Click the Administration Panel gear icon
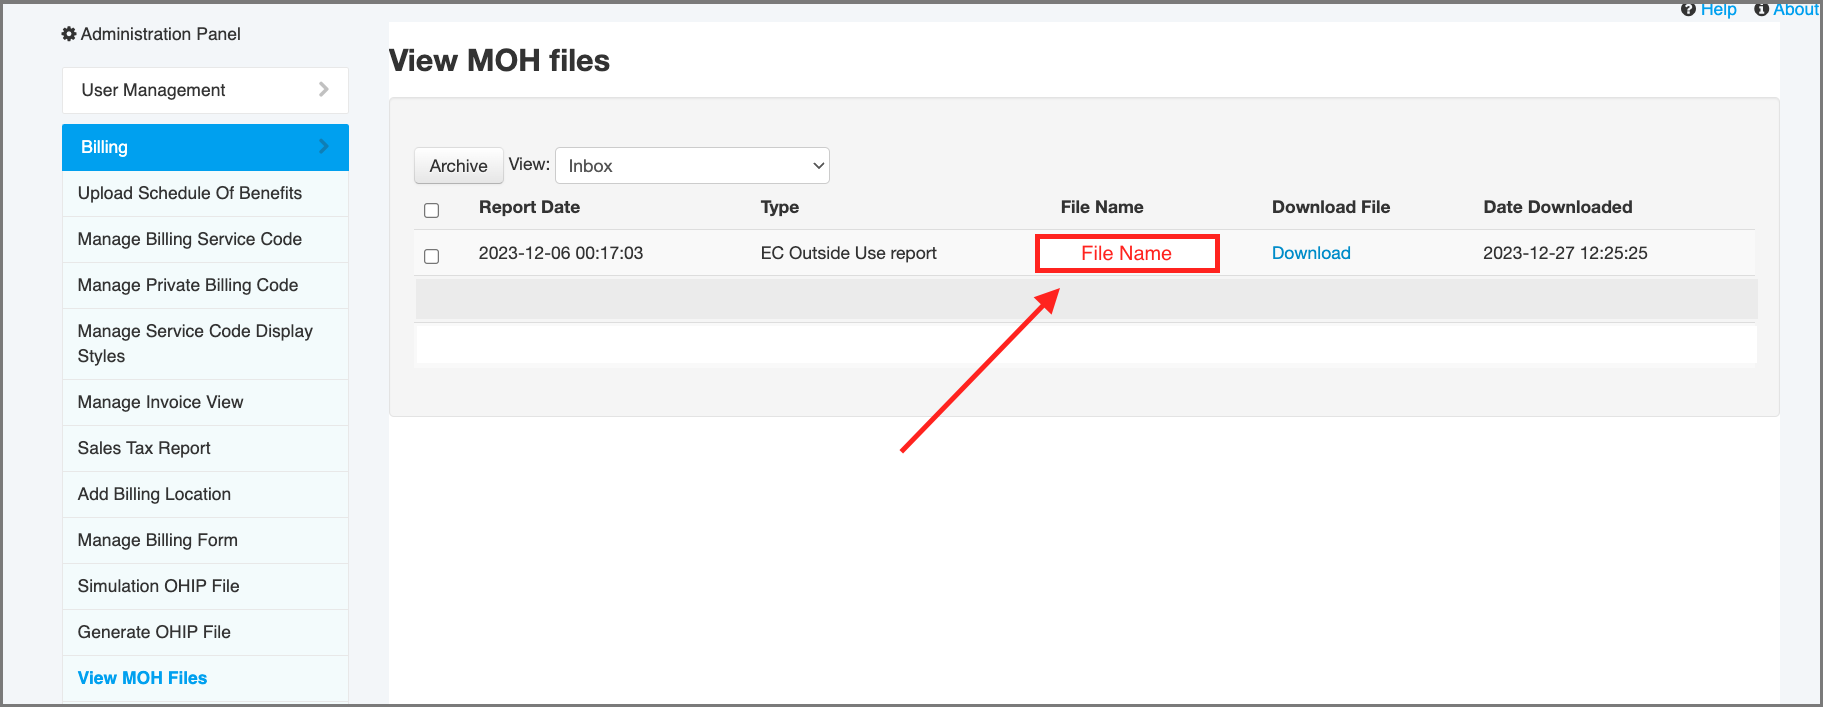The image size is (1823, 707). pyautogui.click(x=69, y=34)
